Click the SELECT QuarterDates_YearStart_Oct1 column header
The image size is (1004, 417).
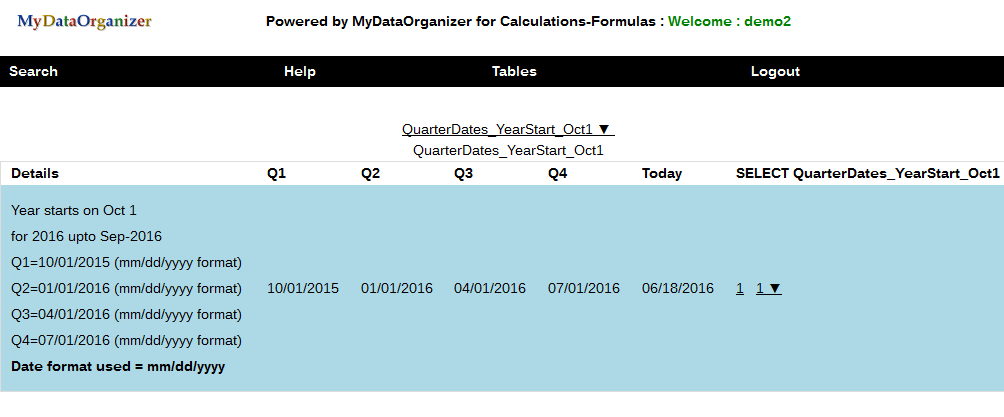pos(867,173)
